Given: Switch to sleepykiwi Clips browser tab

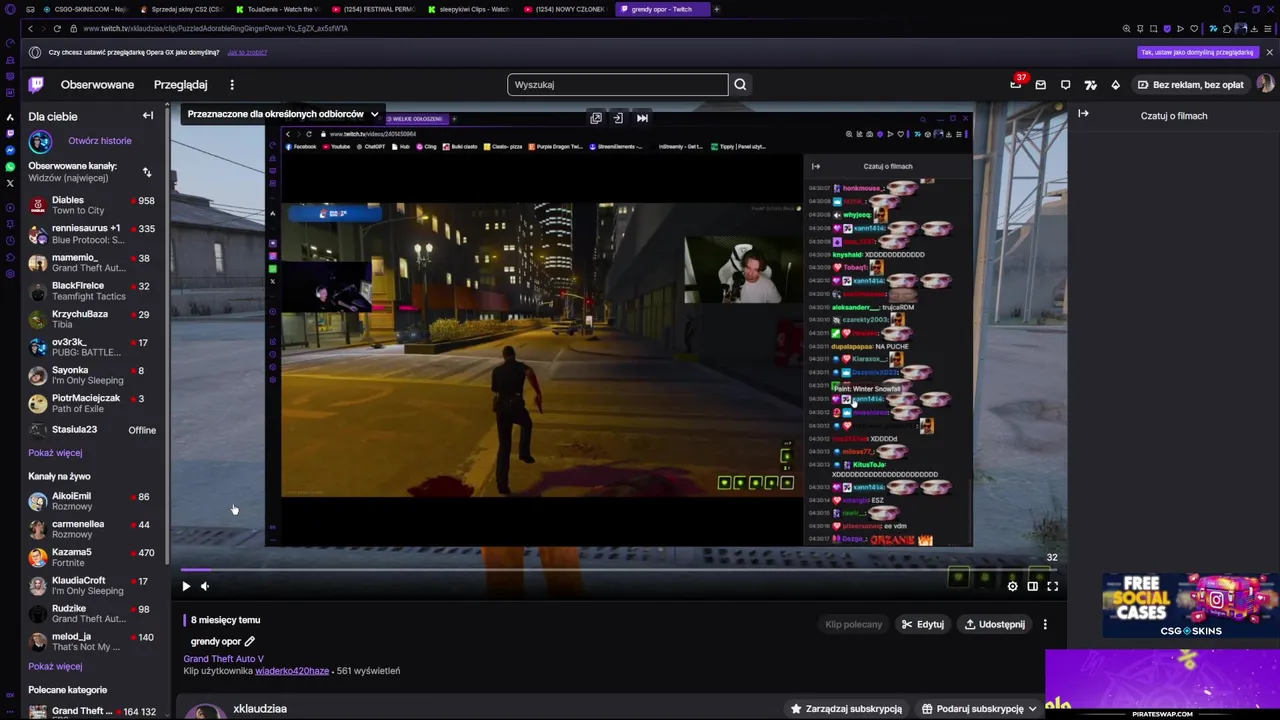Looking at the screenshot, I should (470, 9).
